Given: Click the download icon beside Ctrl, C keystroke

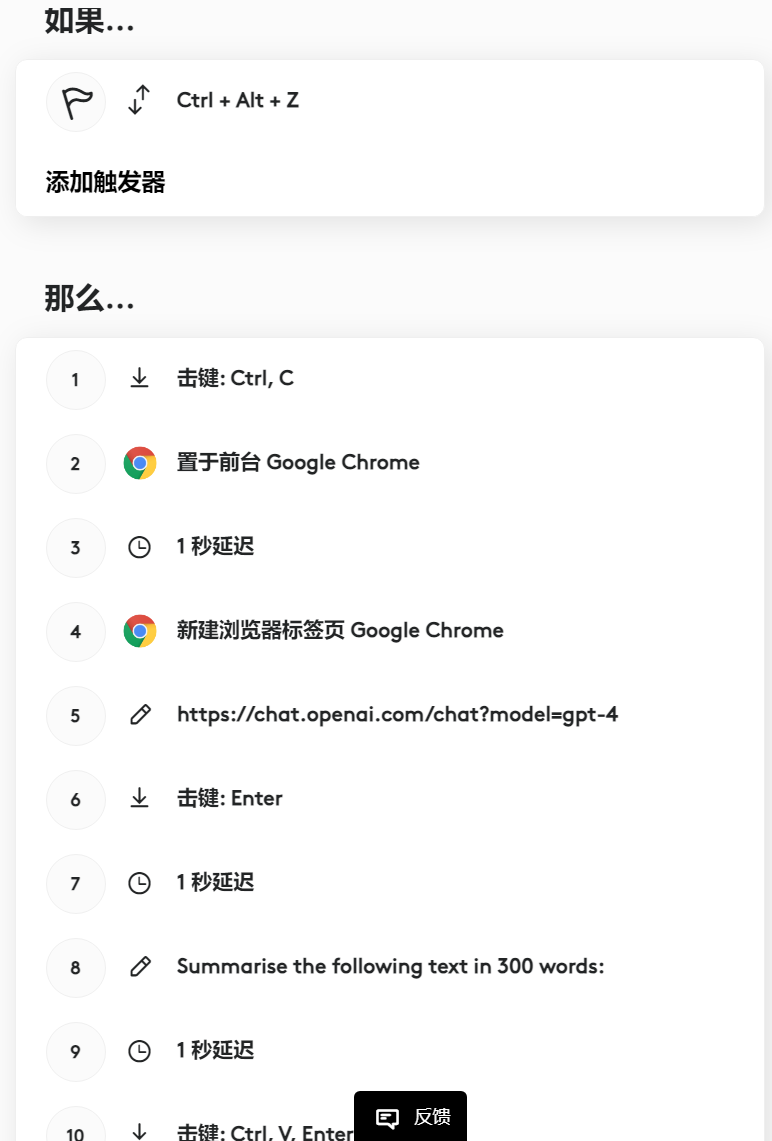Looking at the screenshot, I should (x=140, y=379).
